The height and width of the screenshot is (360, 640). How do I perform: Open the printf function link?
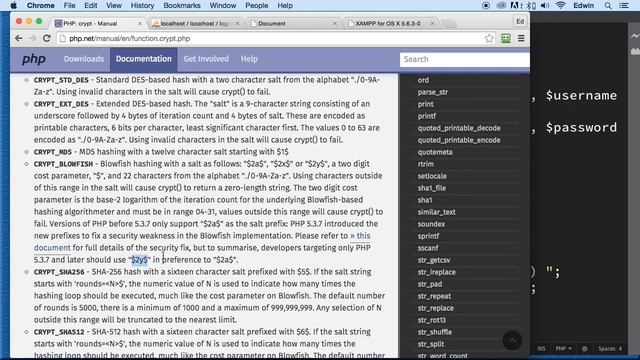click(427, 116)
